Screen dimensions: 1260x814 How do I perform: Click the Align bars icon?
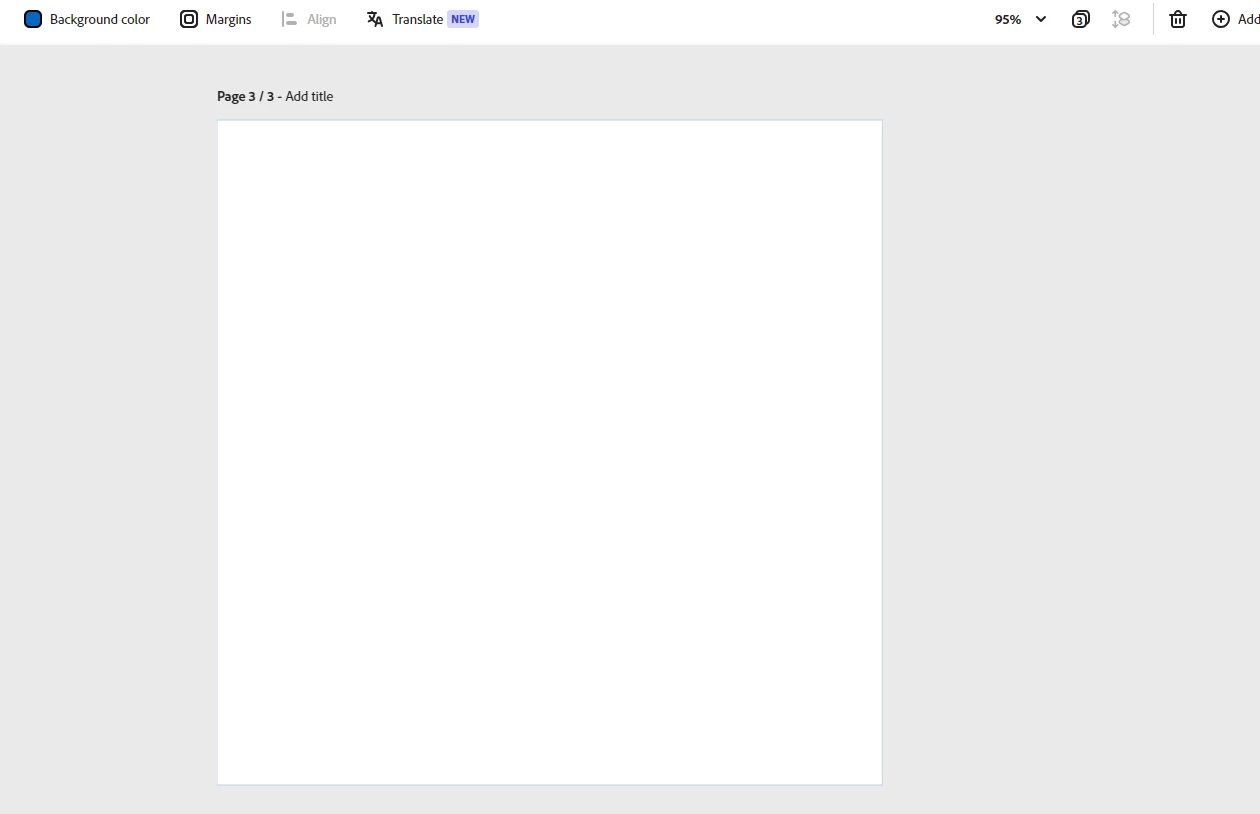tap(290, 19)
